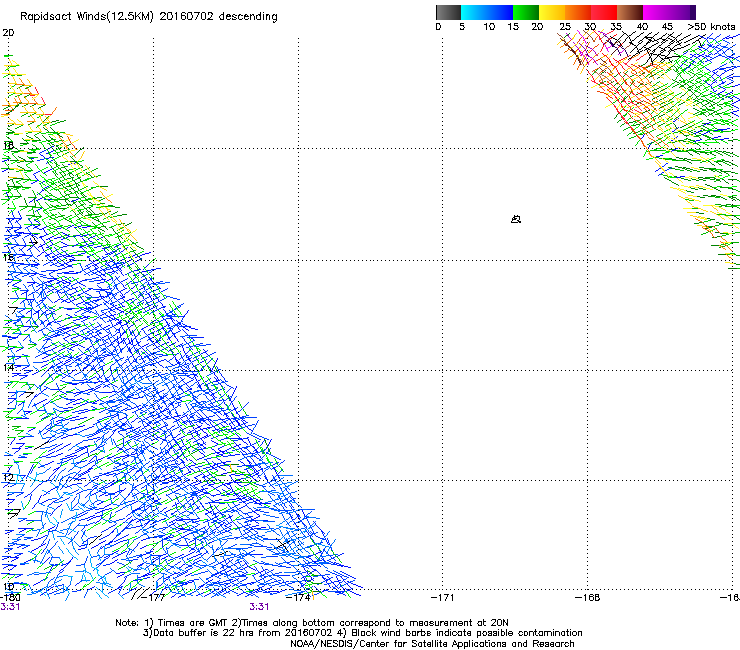Screen dimensions: 740x650
Task: Select the cyan-to-blue 5–15 knot legend band
Action: pos(487,12)
